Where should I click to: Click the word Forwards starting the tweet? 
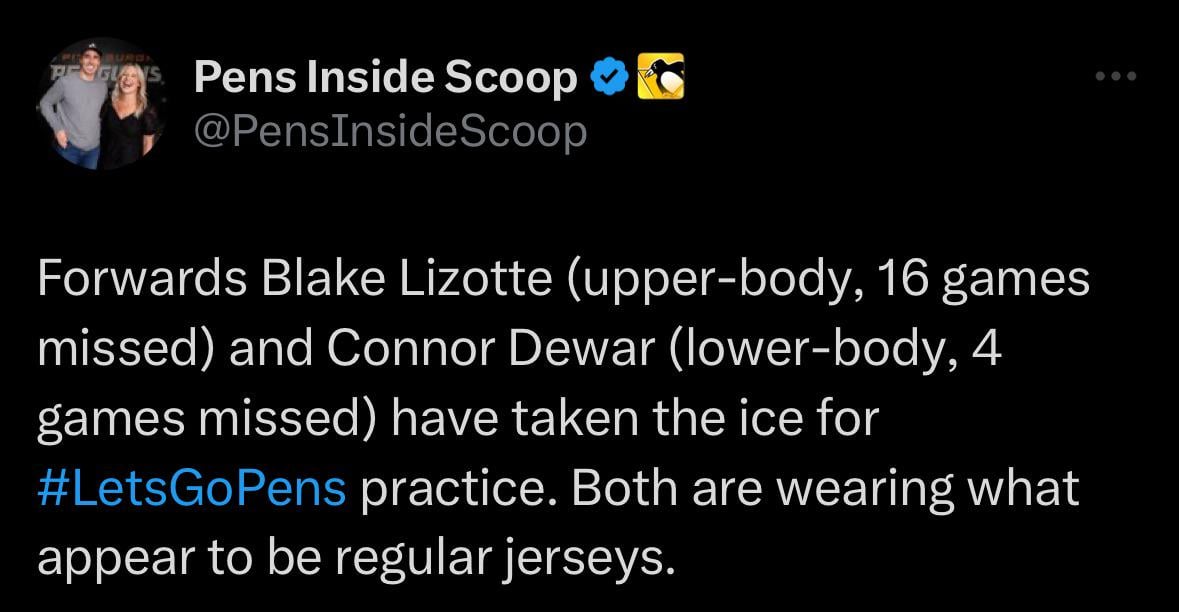tap(143, 280)
